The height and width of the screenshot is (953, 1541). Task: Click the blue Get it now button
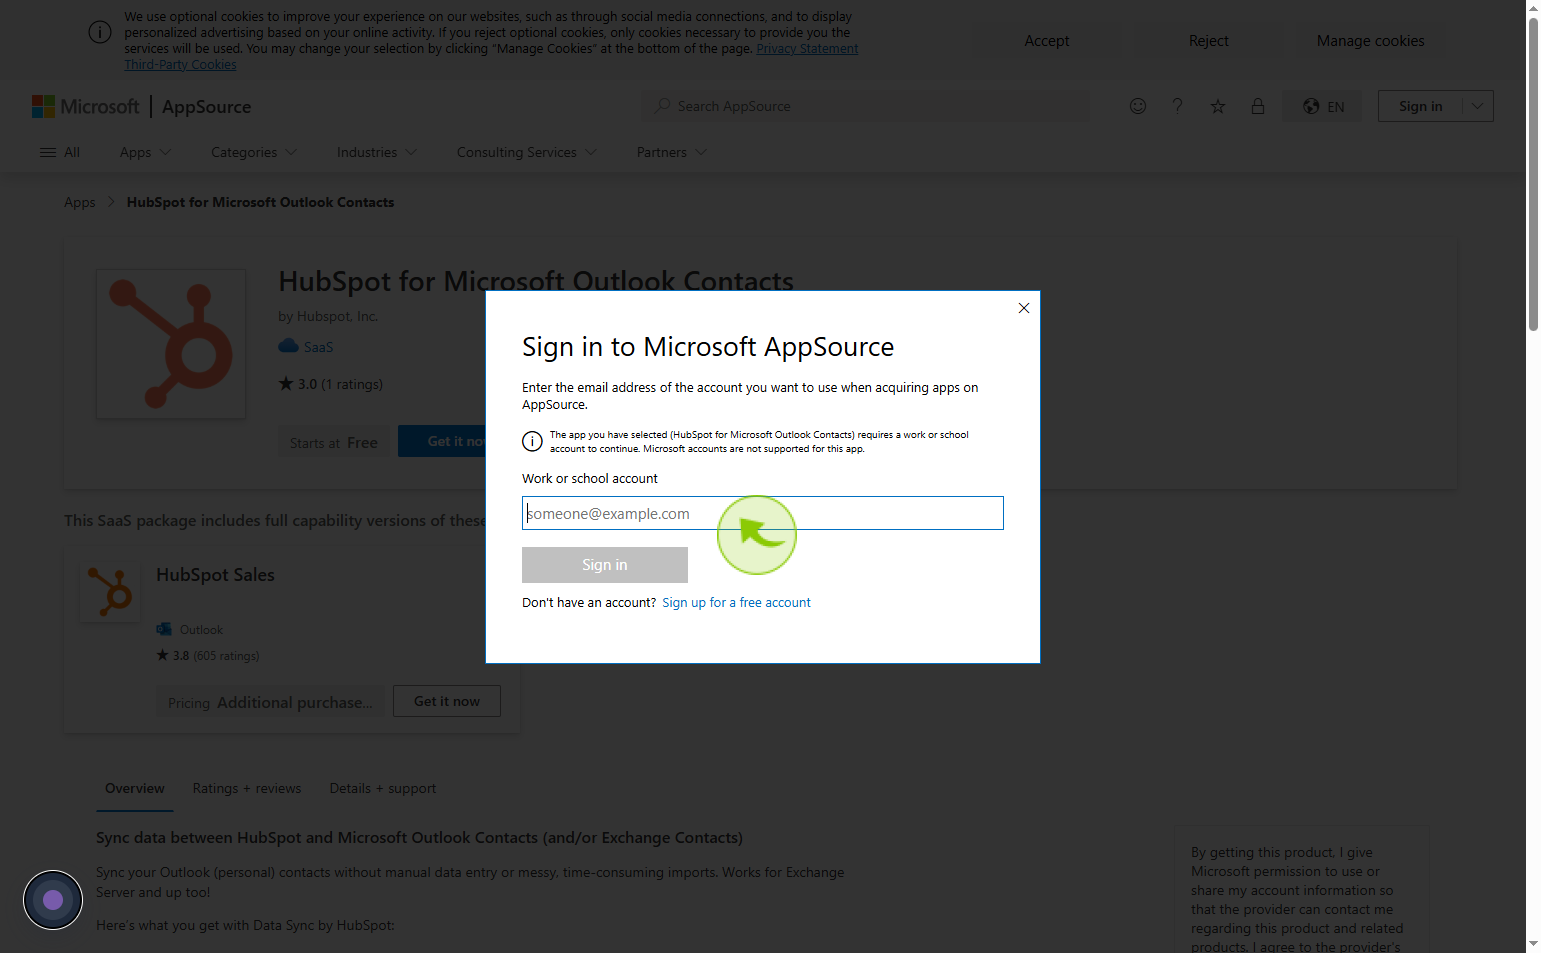[443, 441]
